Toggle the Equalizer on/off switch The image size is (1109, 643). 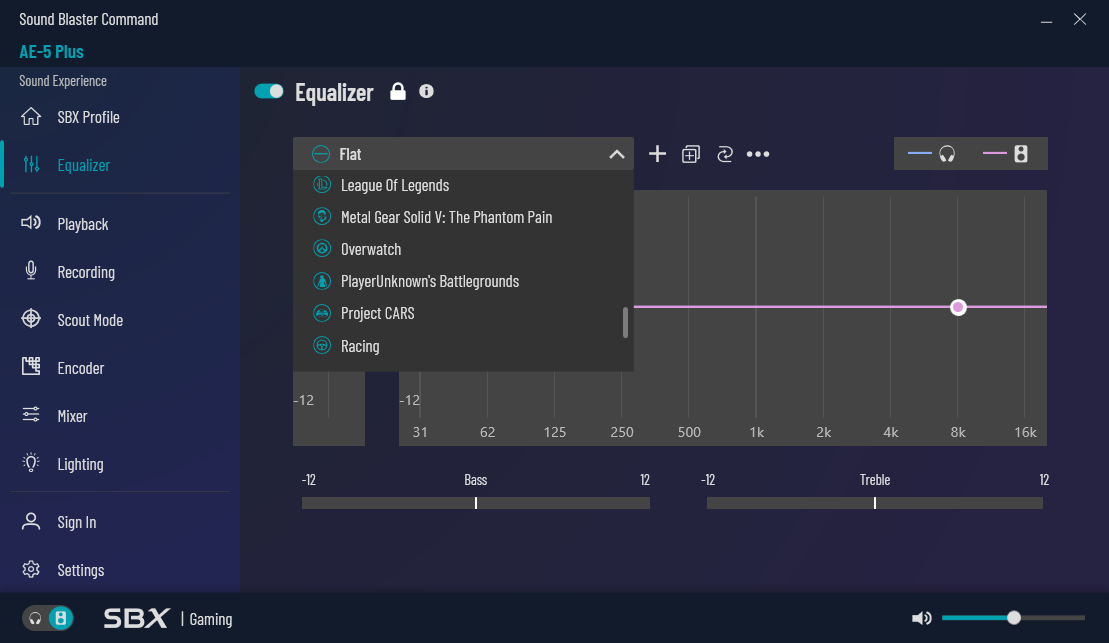point(269,91)
